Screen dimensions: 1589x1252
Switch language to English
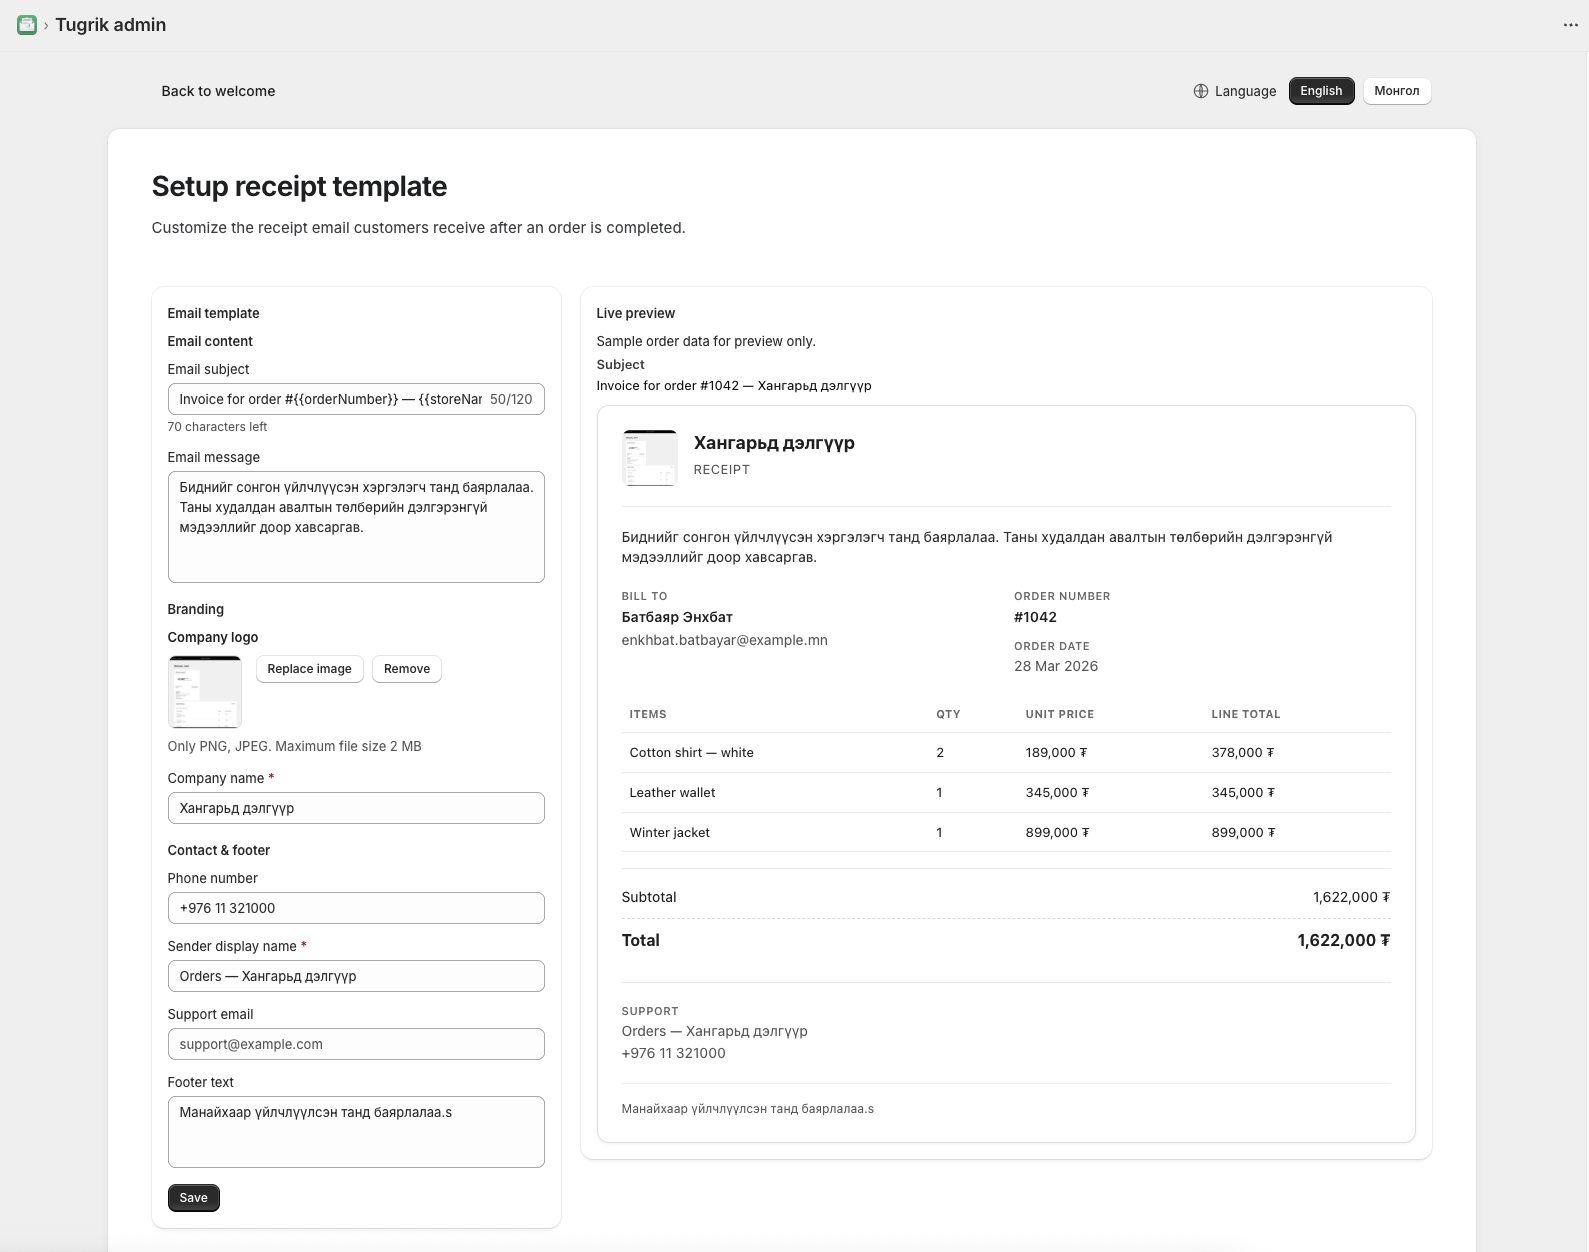point(1321,91)
